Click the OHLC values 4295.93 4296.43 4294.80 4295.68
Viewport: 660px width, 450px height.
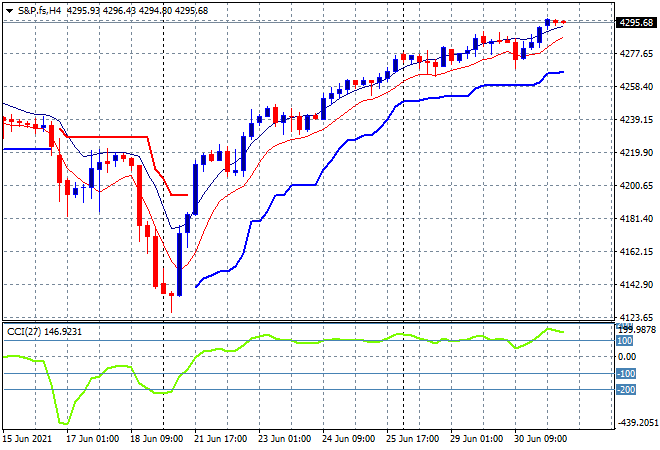[138, 11]
